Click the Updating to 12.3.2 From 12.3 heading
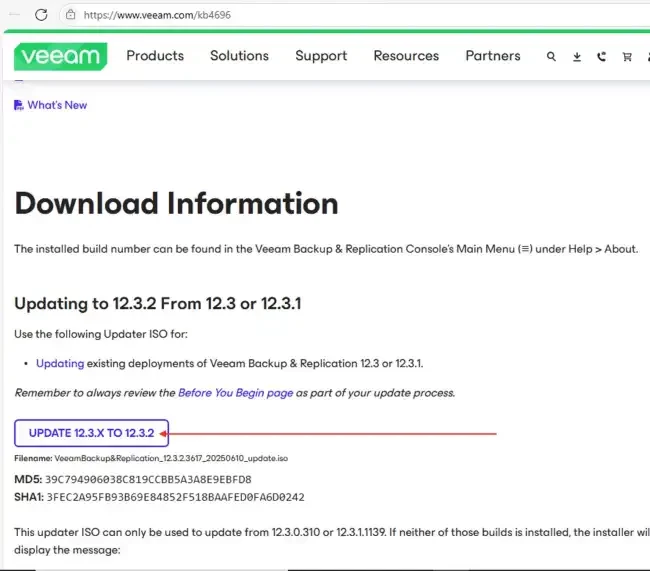 click(x=158, y=304)
